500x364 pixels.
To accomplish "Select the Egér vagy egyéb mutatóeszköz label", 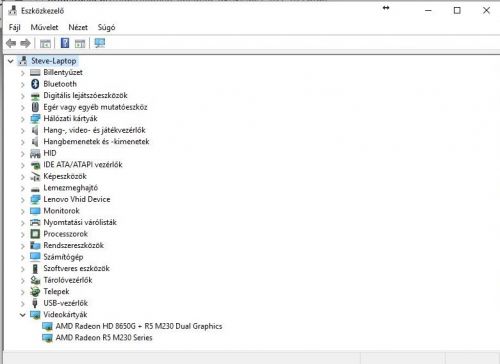I will (x=95, y=107).
